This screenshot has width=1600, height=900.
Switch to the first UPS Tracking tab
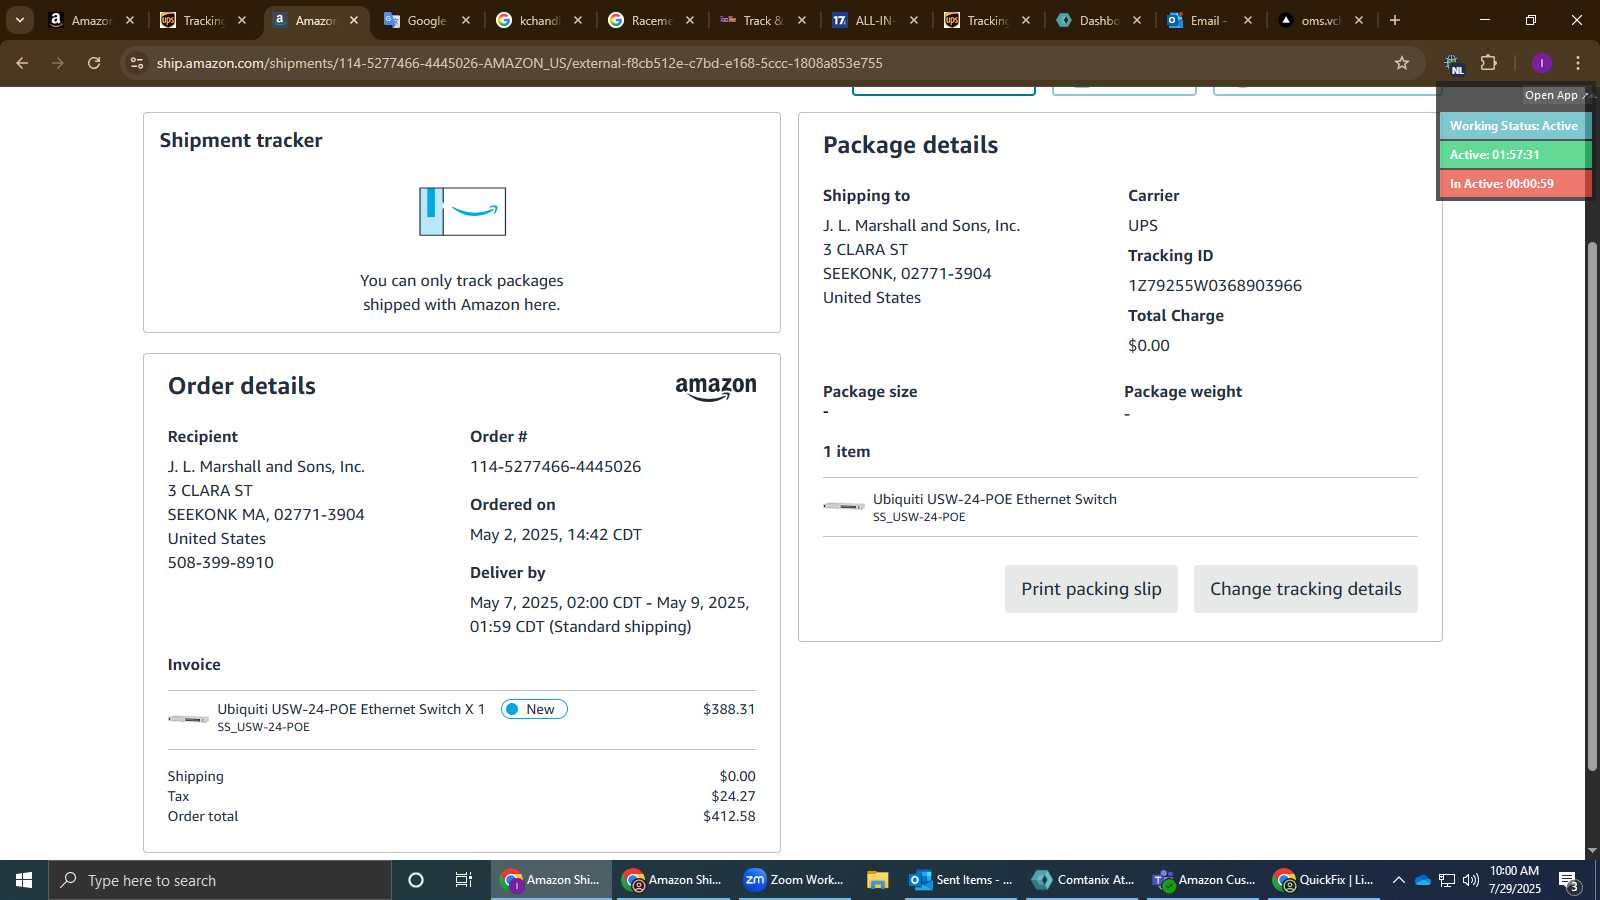[x=203, y=20]
